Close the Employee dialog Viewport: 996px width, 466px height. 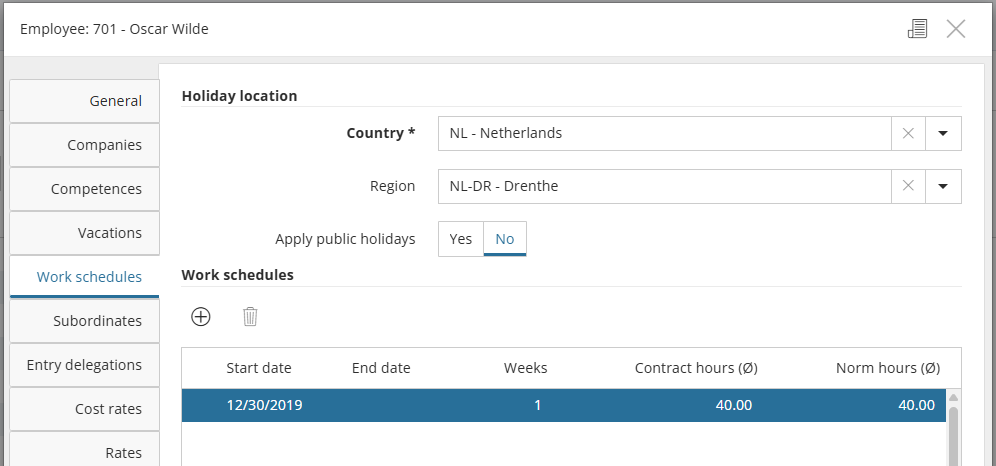955,29
